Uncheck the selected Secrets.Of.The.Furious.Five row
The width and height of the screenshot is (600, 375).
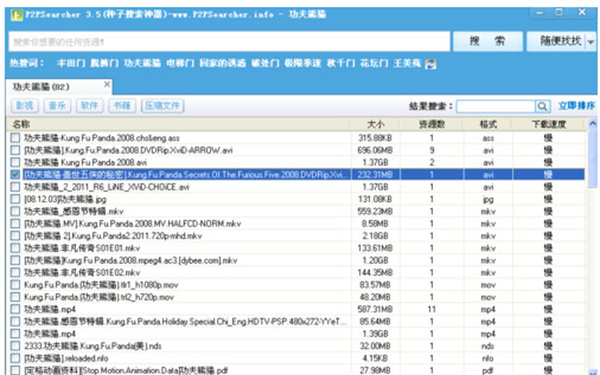pyautogui.click(x=15, y=174)
